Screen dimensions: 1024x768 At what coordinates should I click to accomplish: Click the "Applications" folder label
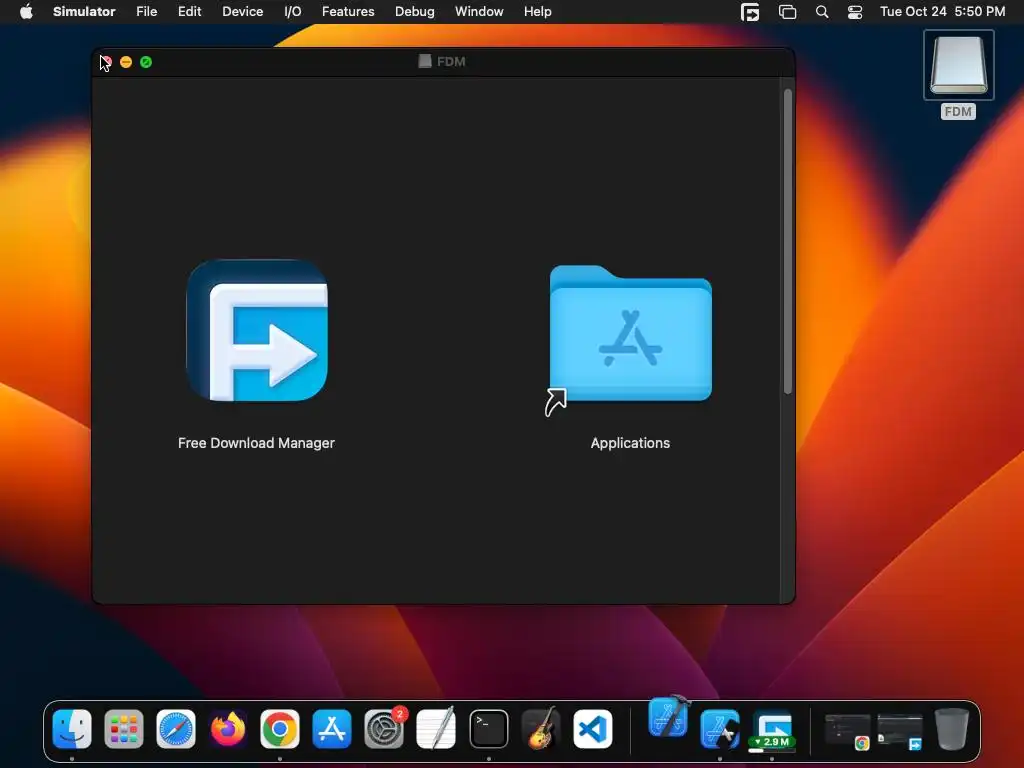pyautogui.click(x=630, y=443)
